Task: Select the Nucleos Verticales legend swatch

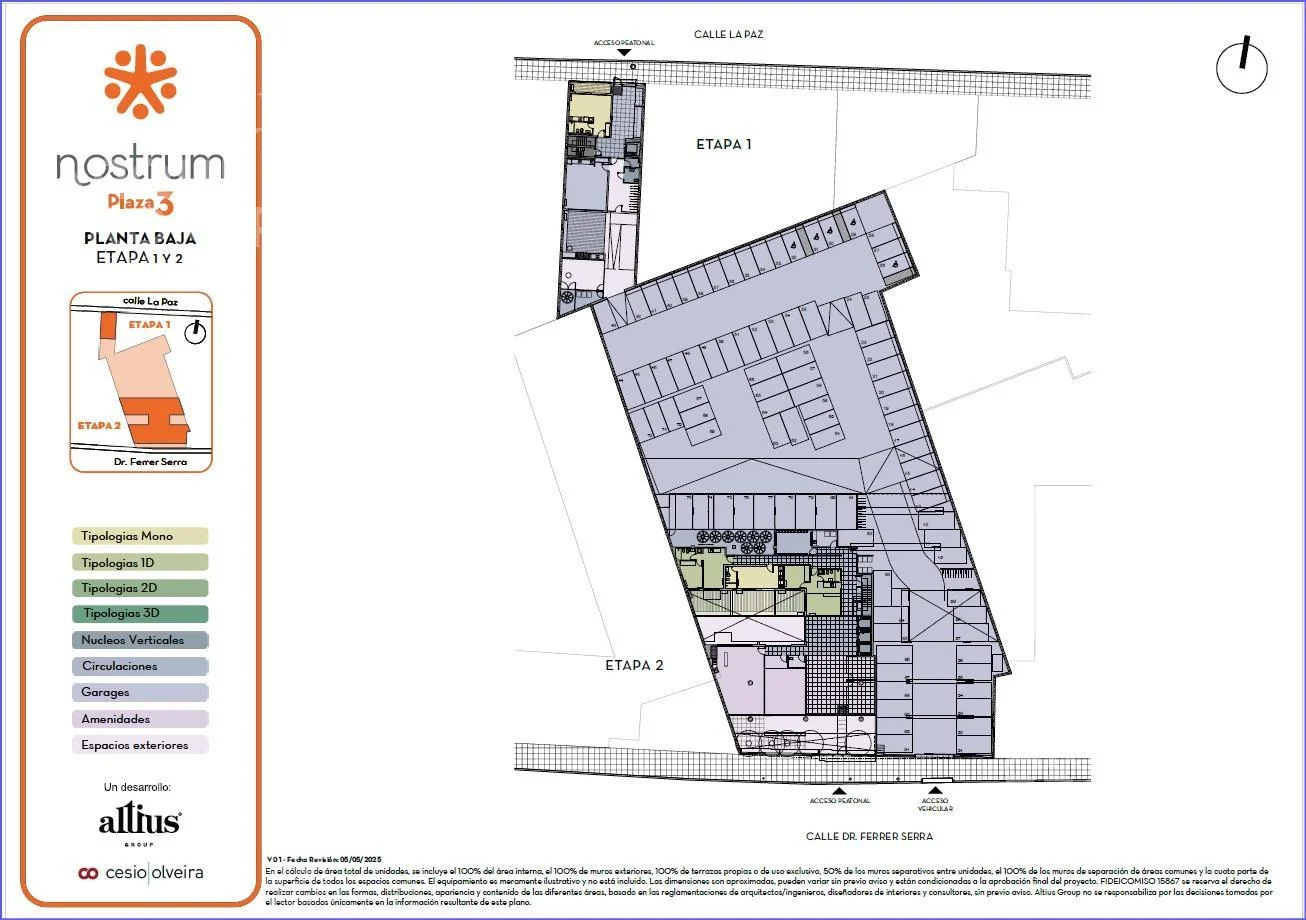Action: click(x=140, y=640)
